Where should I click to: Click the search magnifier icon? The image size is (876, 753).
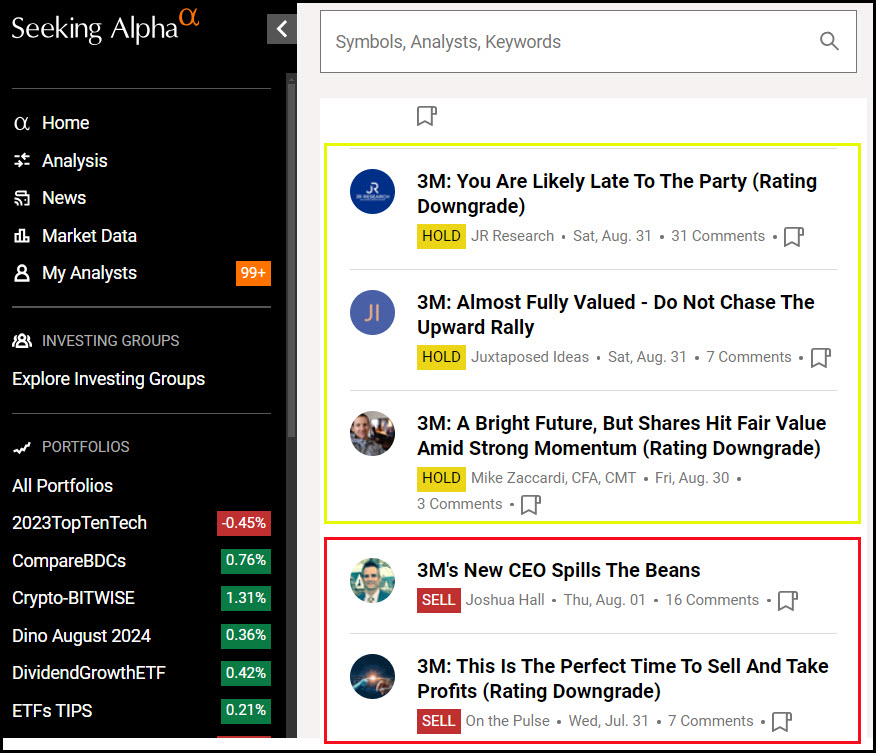tap(829, 41)
